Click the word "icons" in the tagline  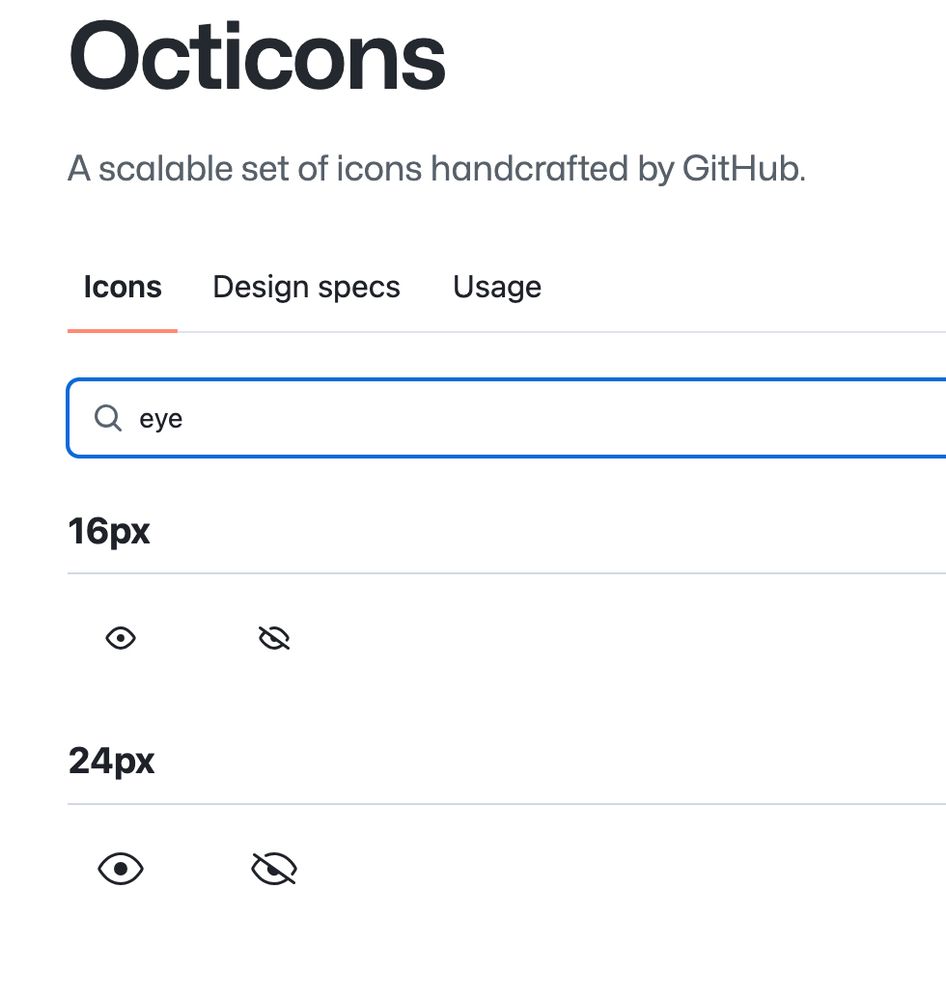pos(379,169)
